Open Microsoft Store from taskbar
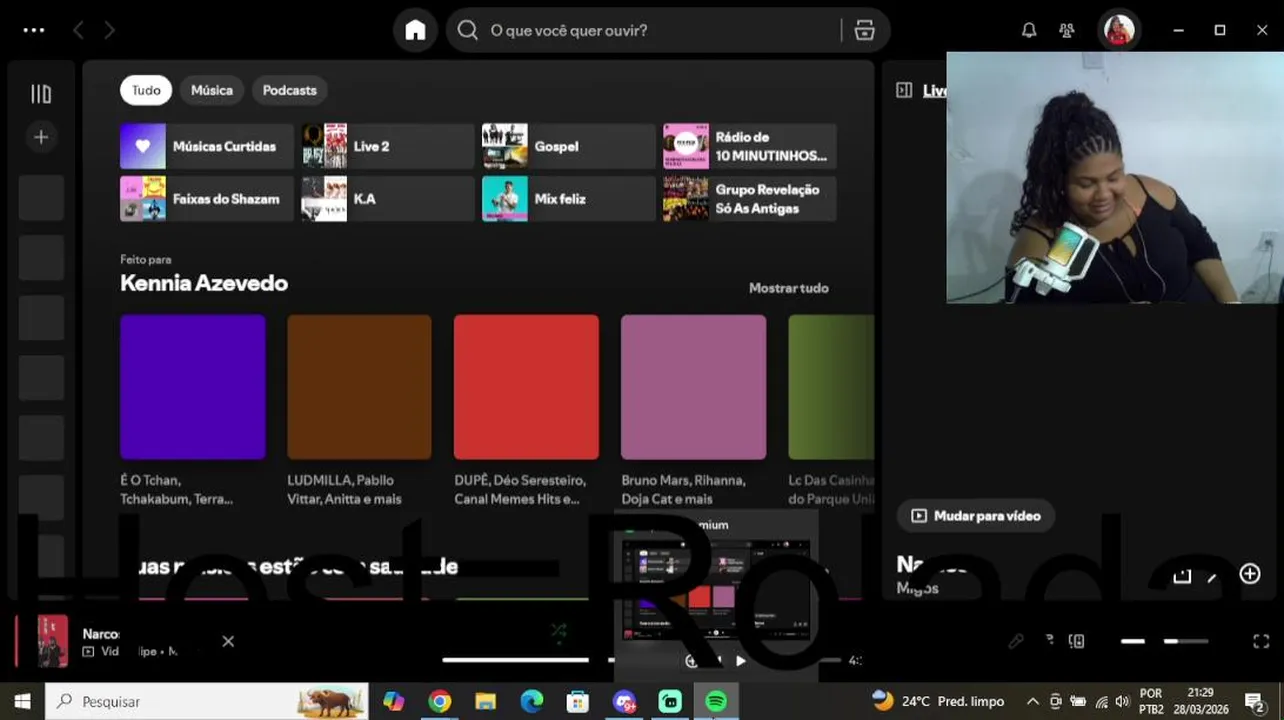This screenshot has width=1284, height=720. click(578, 701)
